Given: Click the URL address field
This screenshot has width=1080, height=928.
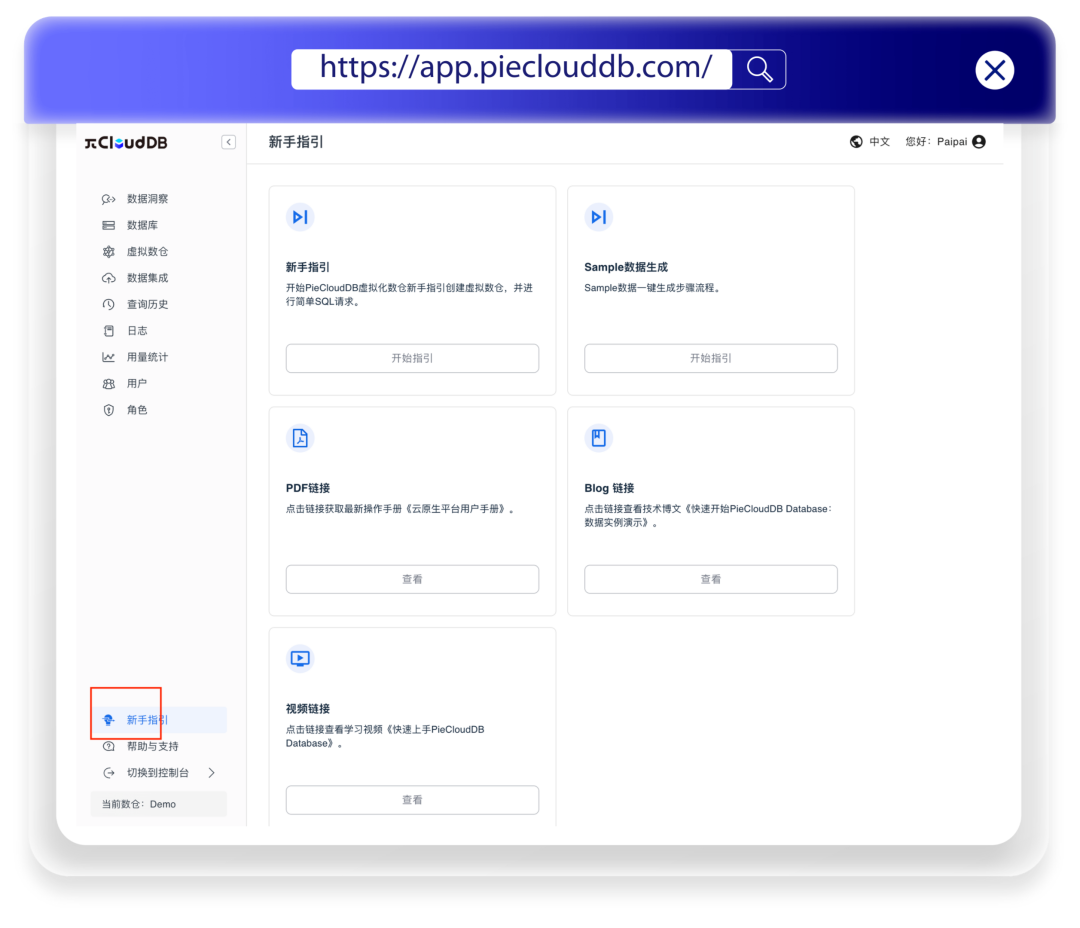Looking at the screenshot, I should pyautogui.click(x=512, y=69).
